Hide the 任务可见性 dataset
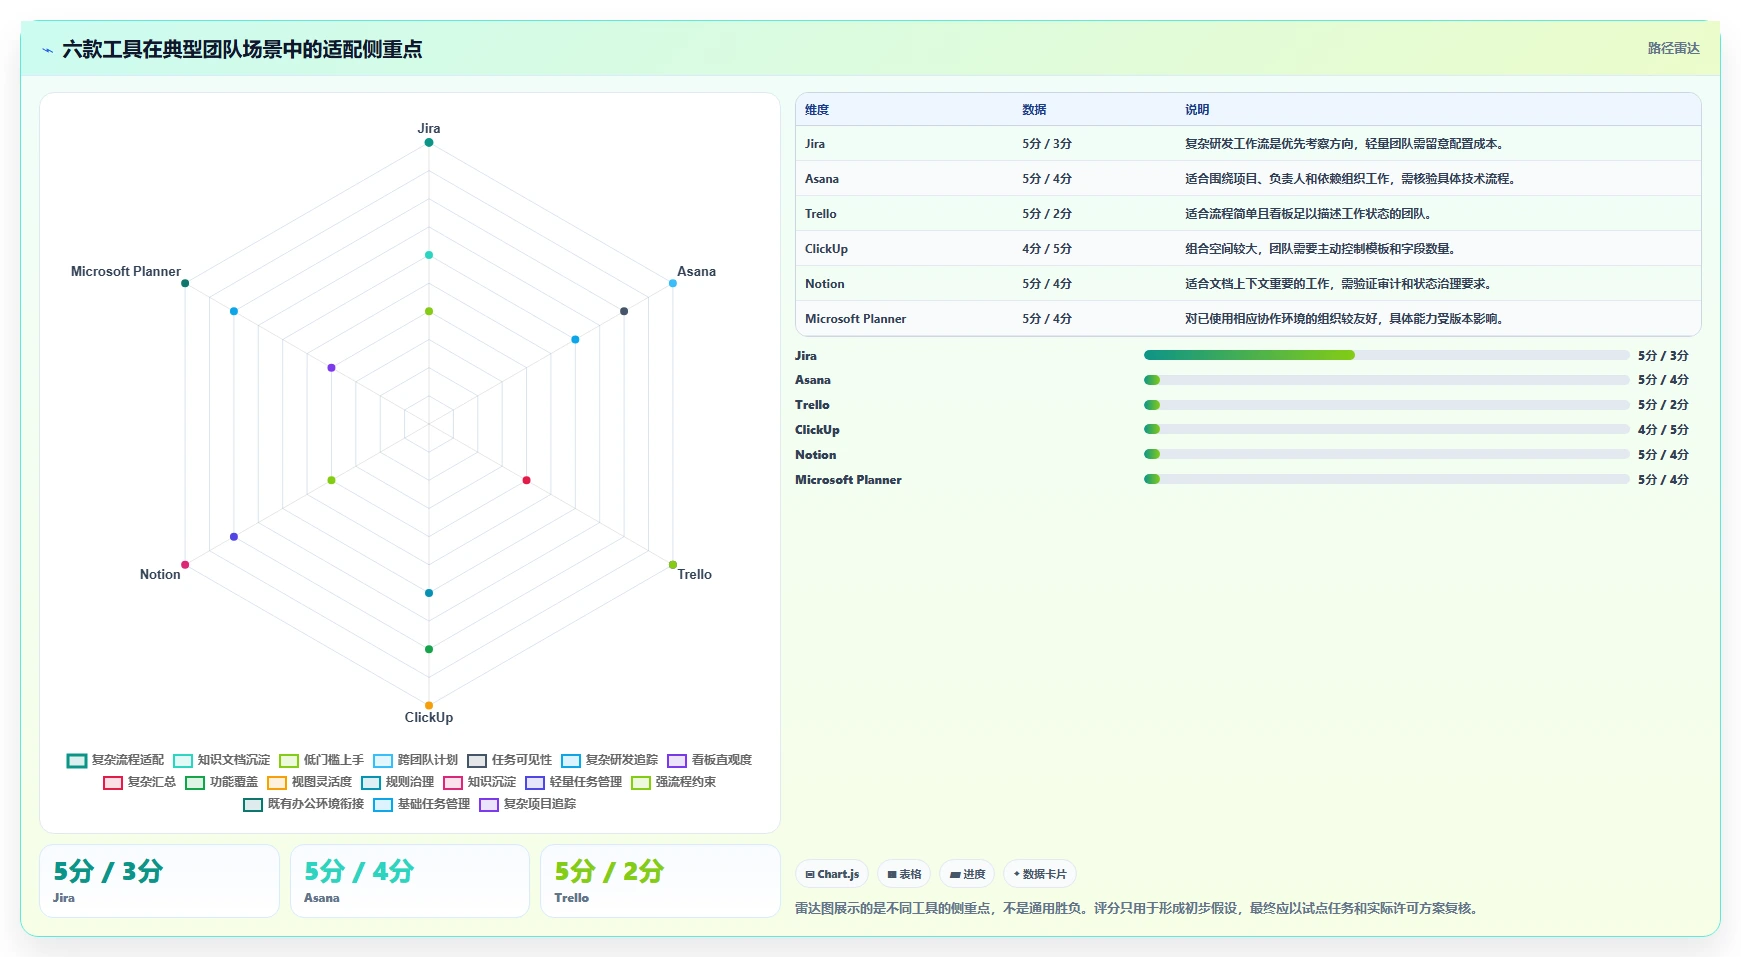Image resolution: width=1741 pixels, height=957 pixels. (x=509, y=760)
